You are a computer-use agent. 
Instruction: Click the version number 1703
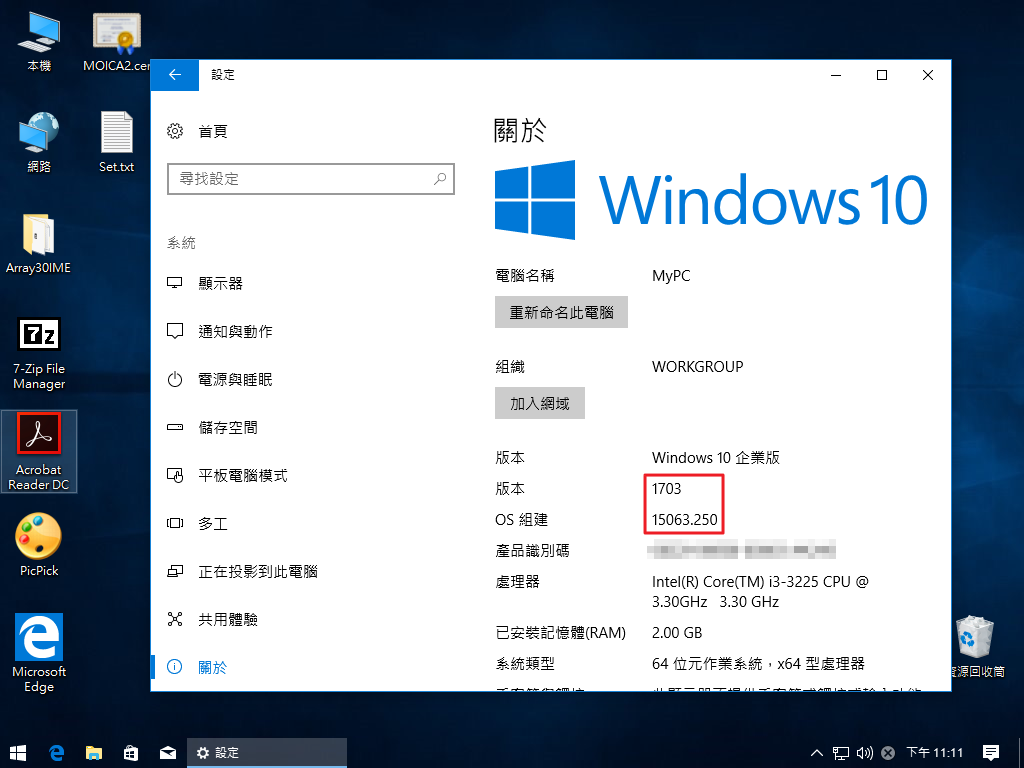click(666, 488)
